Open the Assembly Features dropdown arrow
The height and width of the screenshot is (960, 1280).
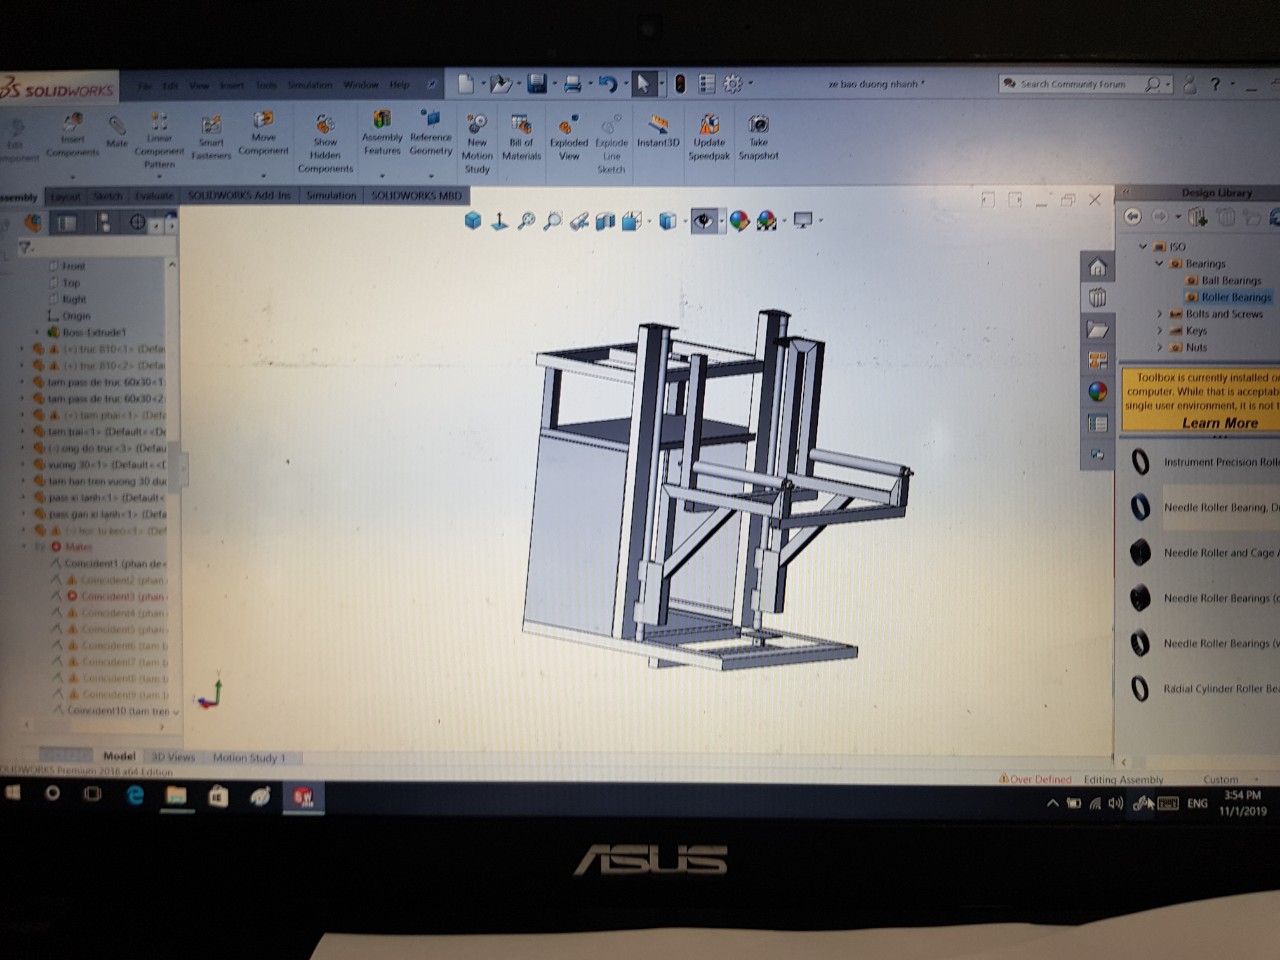[x=382, y=175]
